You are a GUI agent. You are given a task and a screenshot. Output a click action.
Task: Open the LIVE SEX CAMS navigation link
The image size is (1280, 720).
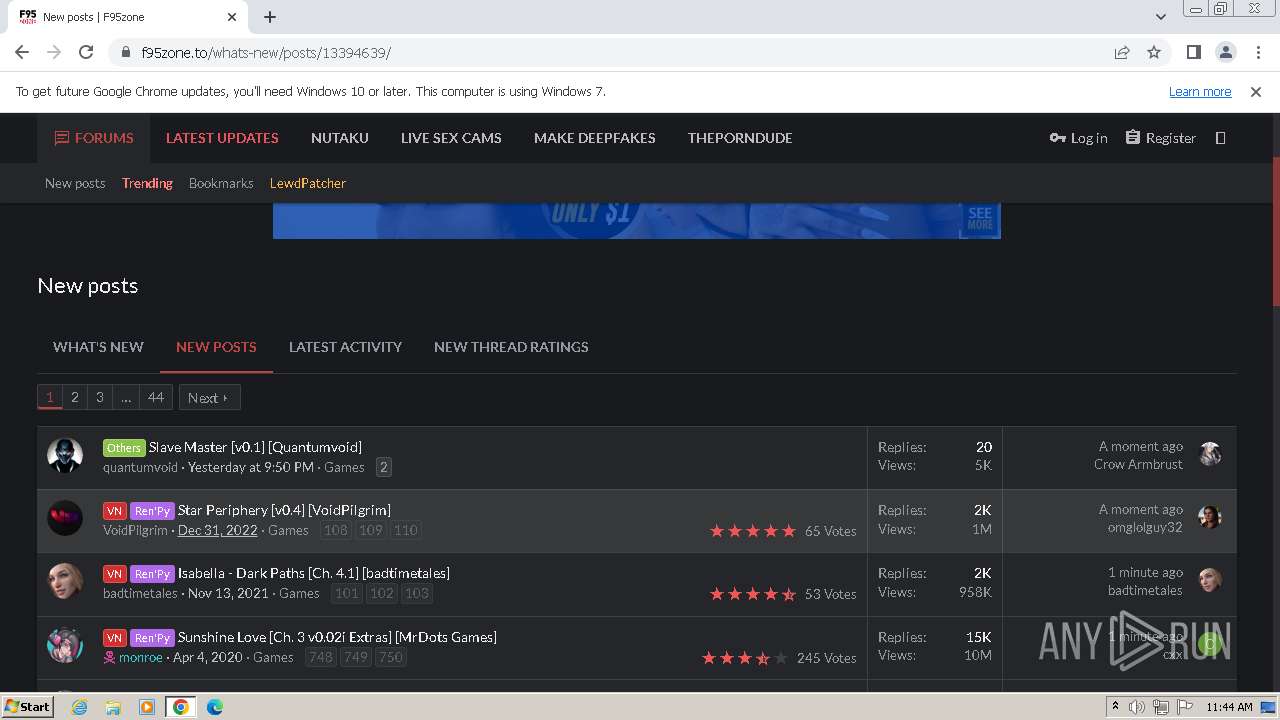pyautogui.click(x=451, y=138)
